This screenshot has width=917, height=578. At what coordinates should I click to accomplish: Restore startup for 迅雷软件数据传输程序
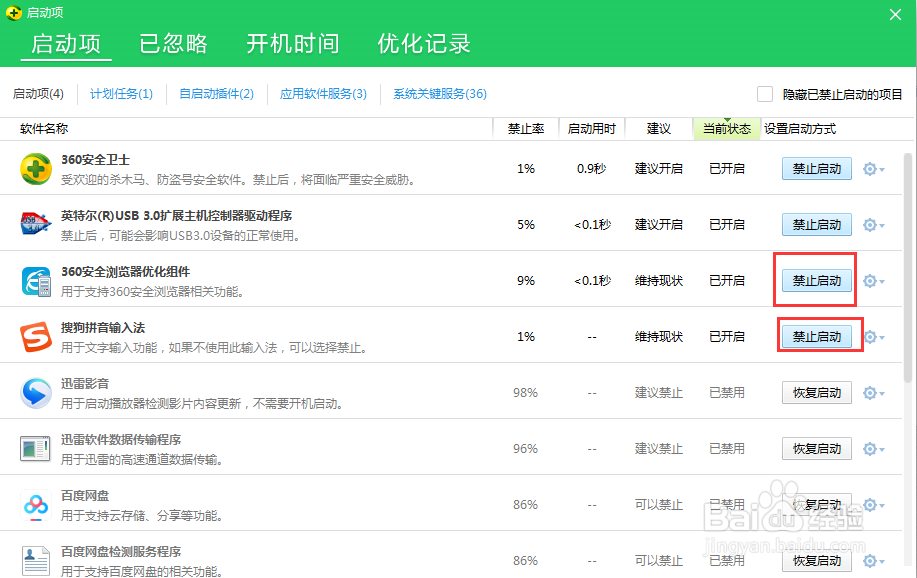(817, 449)
